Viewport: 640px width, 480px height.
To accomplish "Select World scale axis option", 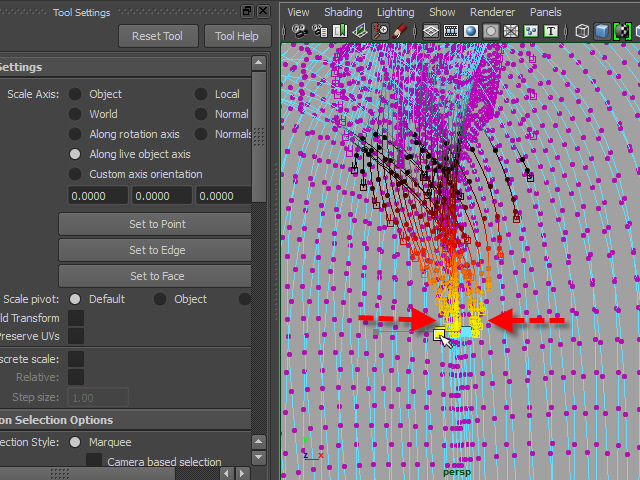I will pos(75,114).
